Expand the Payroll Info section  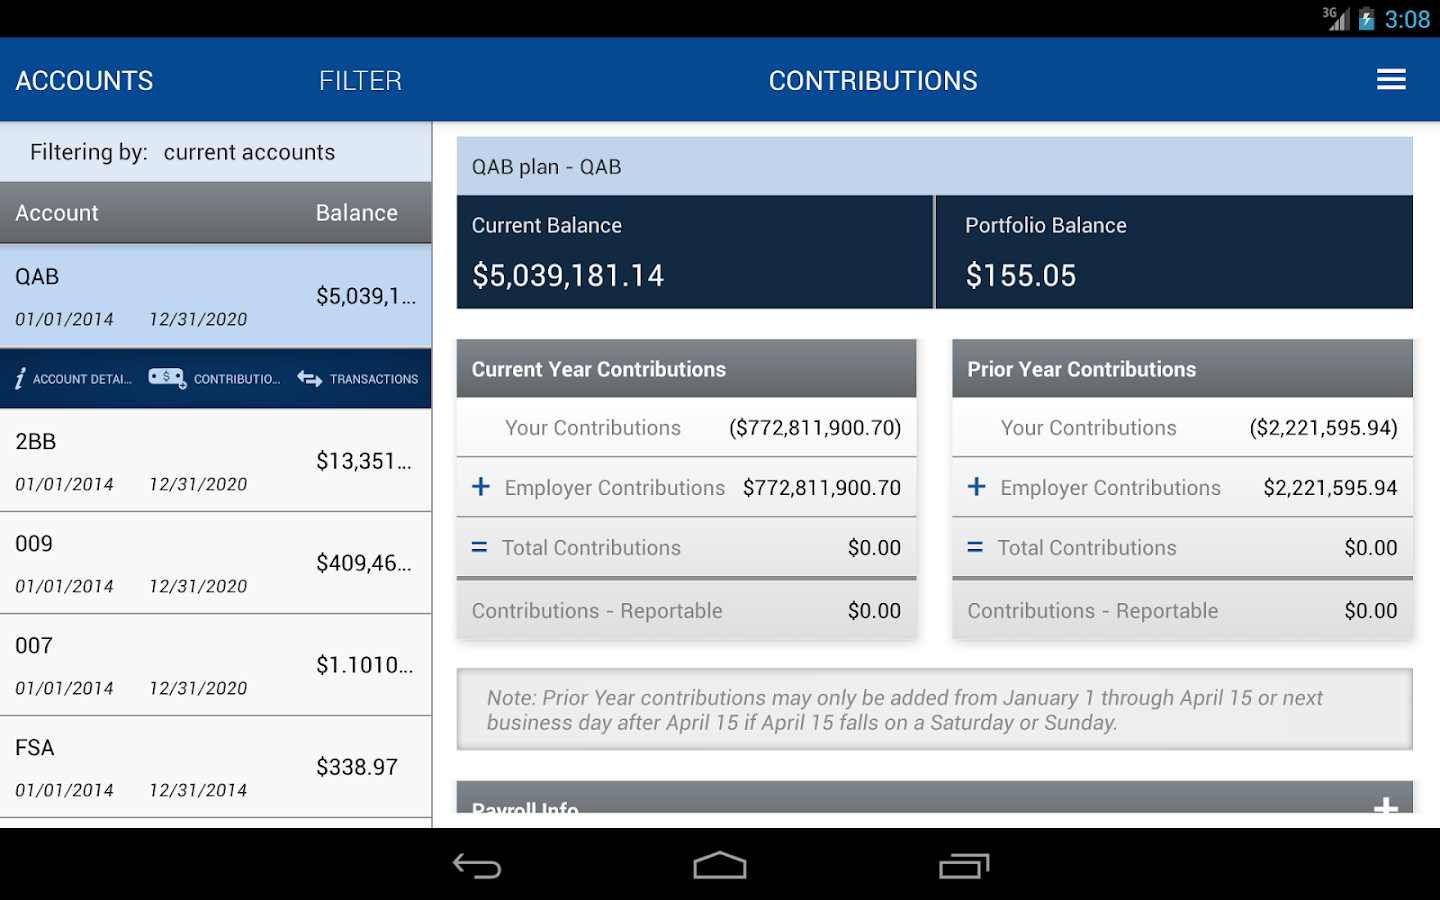pos(1385,806)
